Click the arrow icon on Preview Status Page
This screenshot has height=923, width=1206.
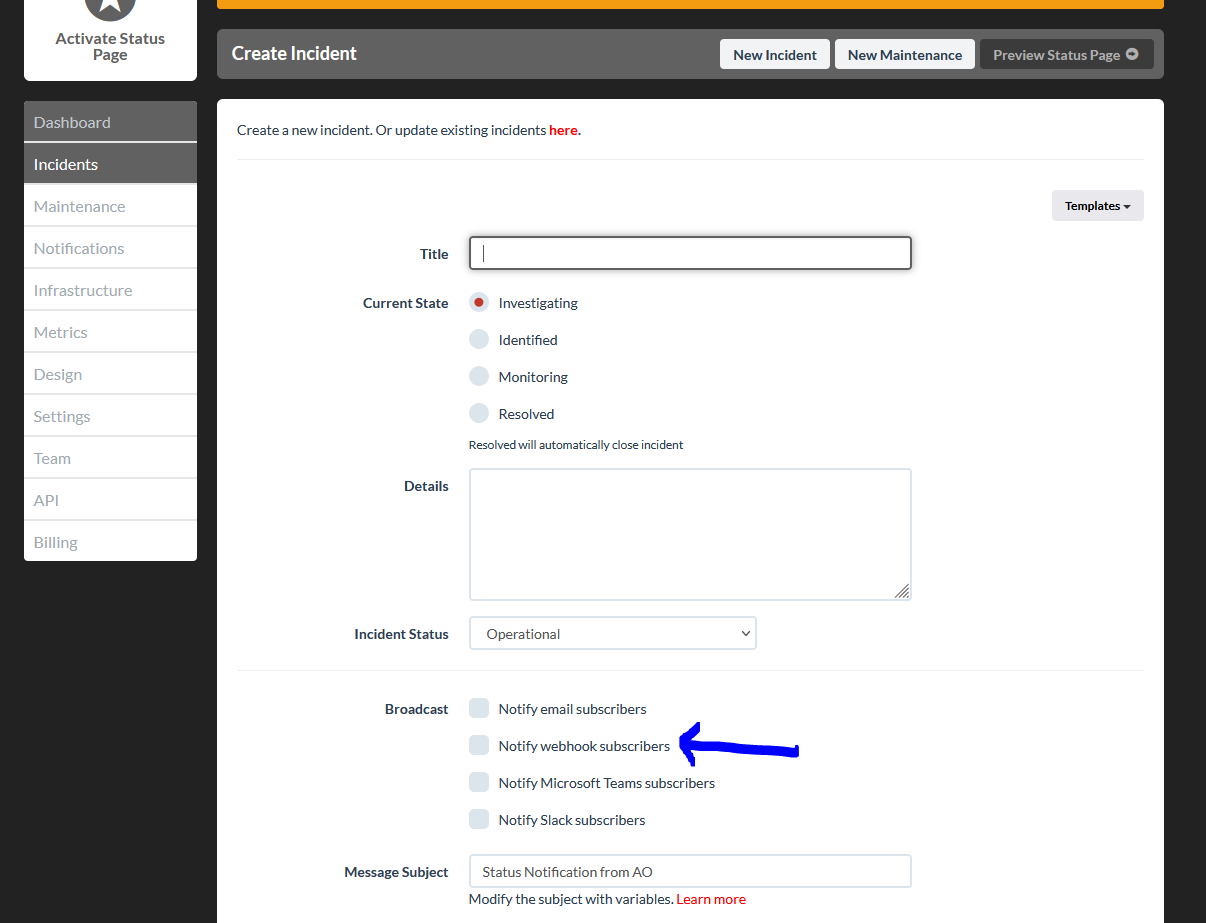click(1132, 55)
